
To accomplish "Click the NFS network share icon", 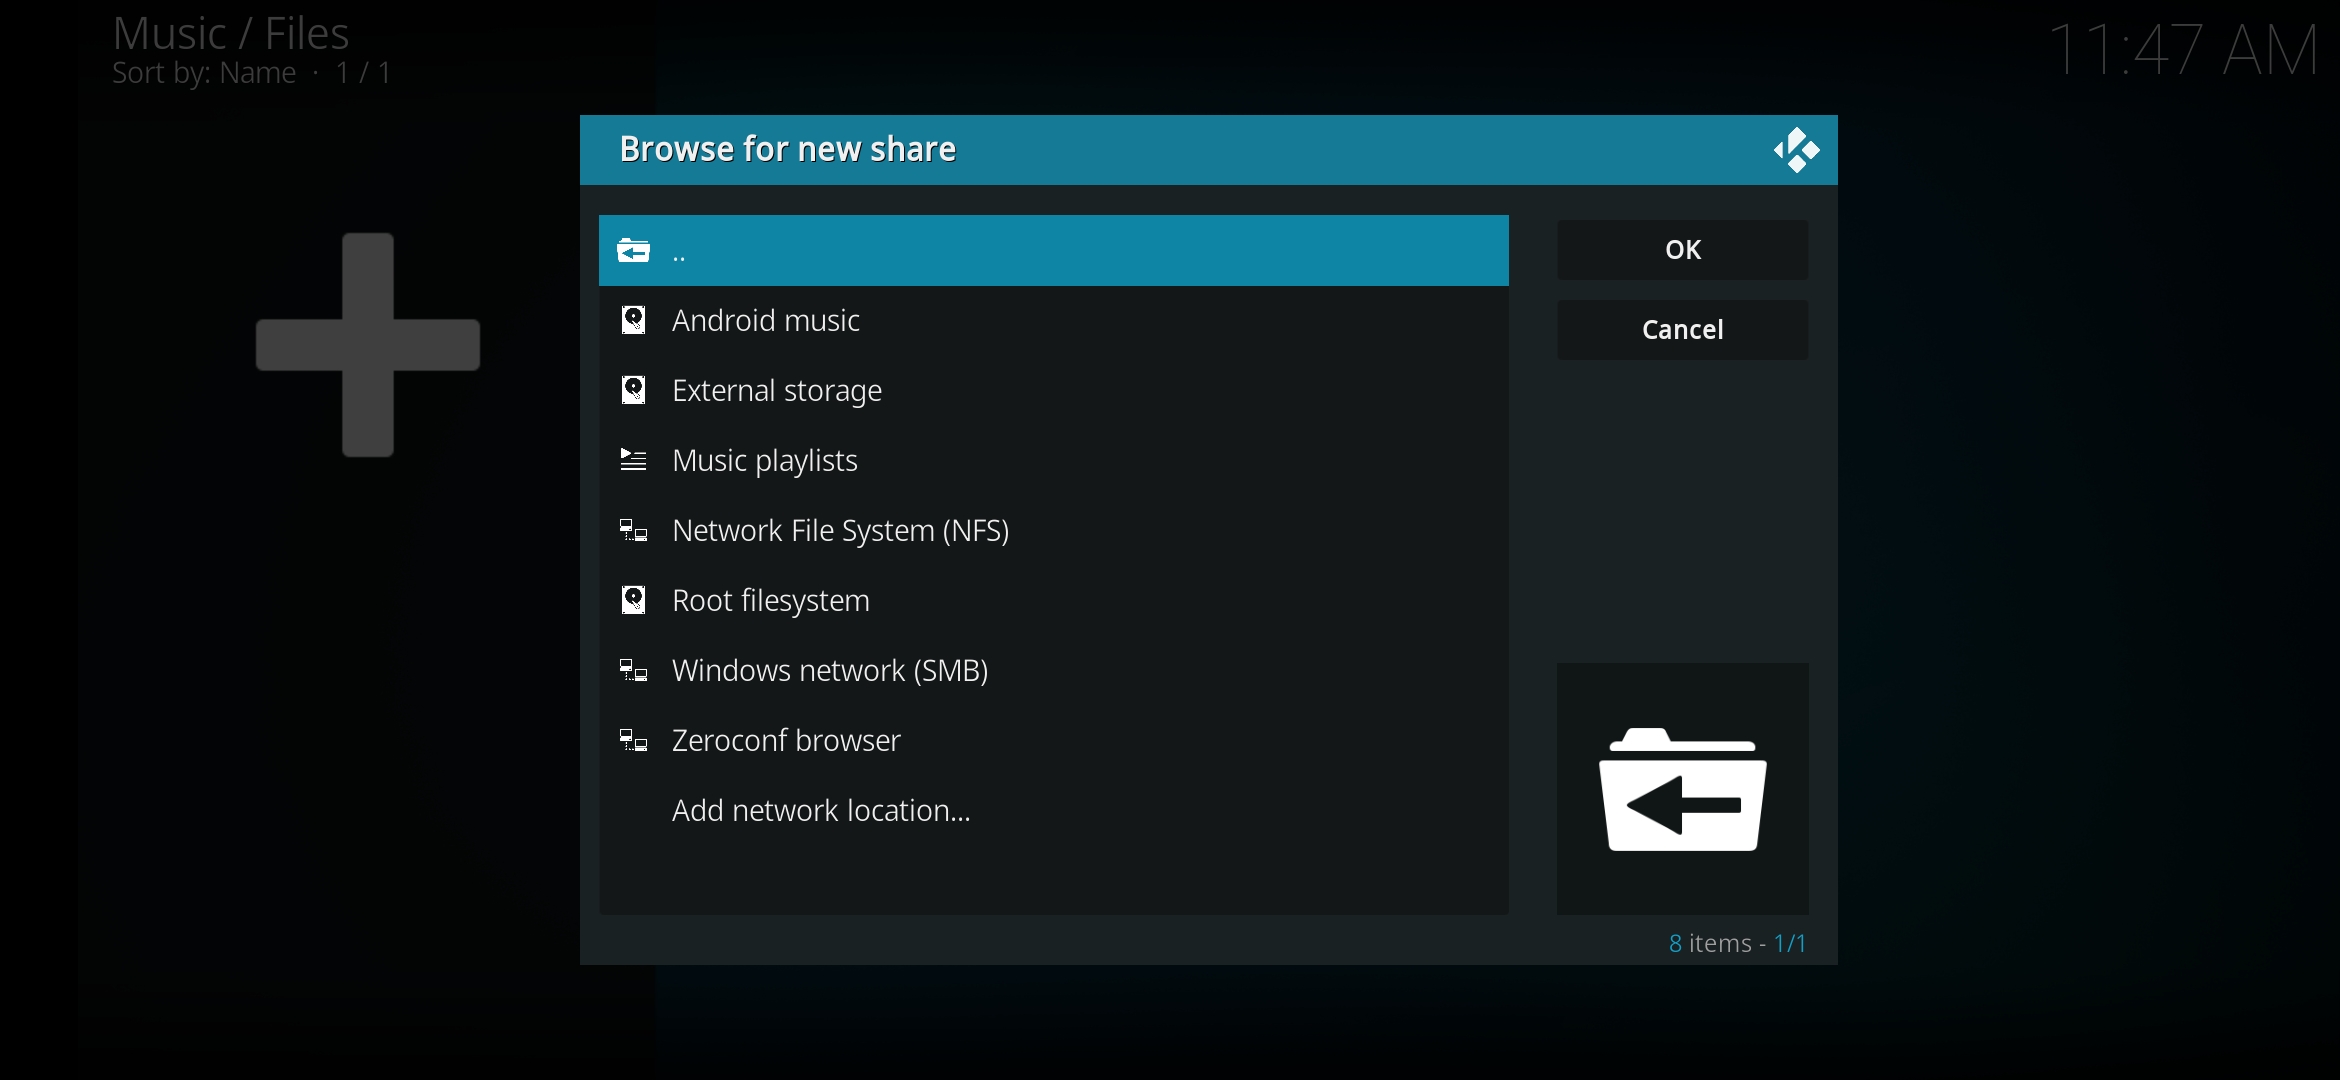I will pyautogui.click(x=634, y=531).
